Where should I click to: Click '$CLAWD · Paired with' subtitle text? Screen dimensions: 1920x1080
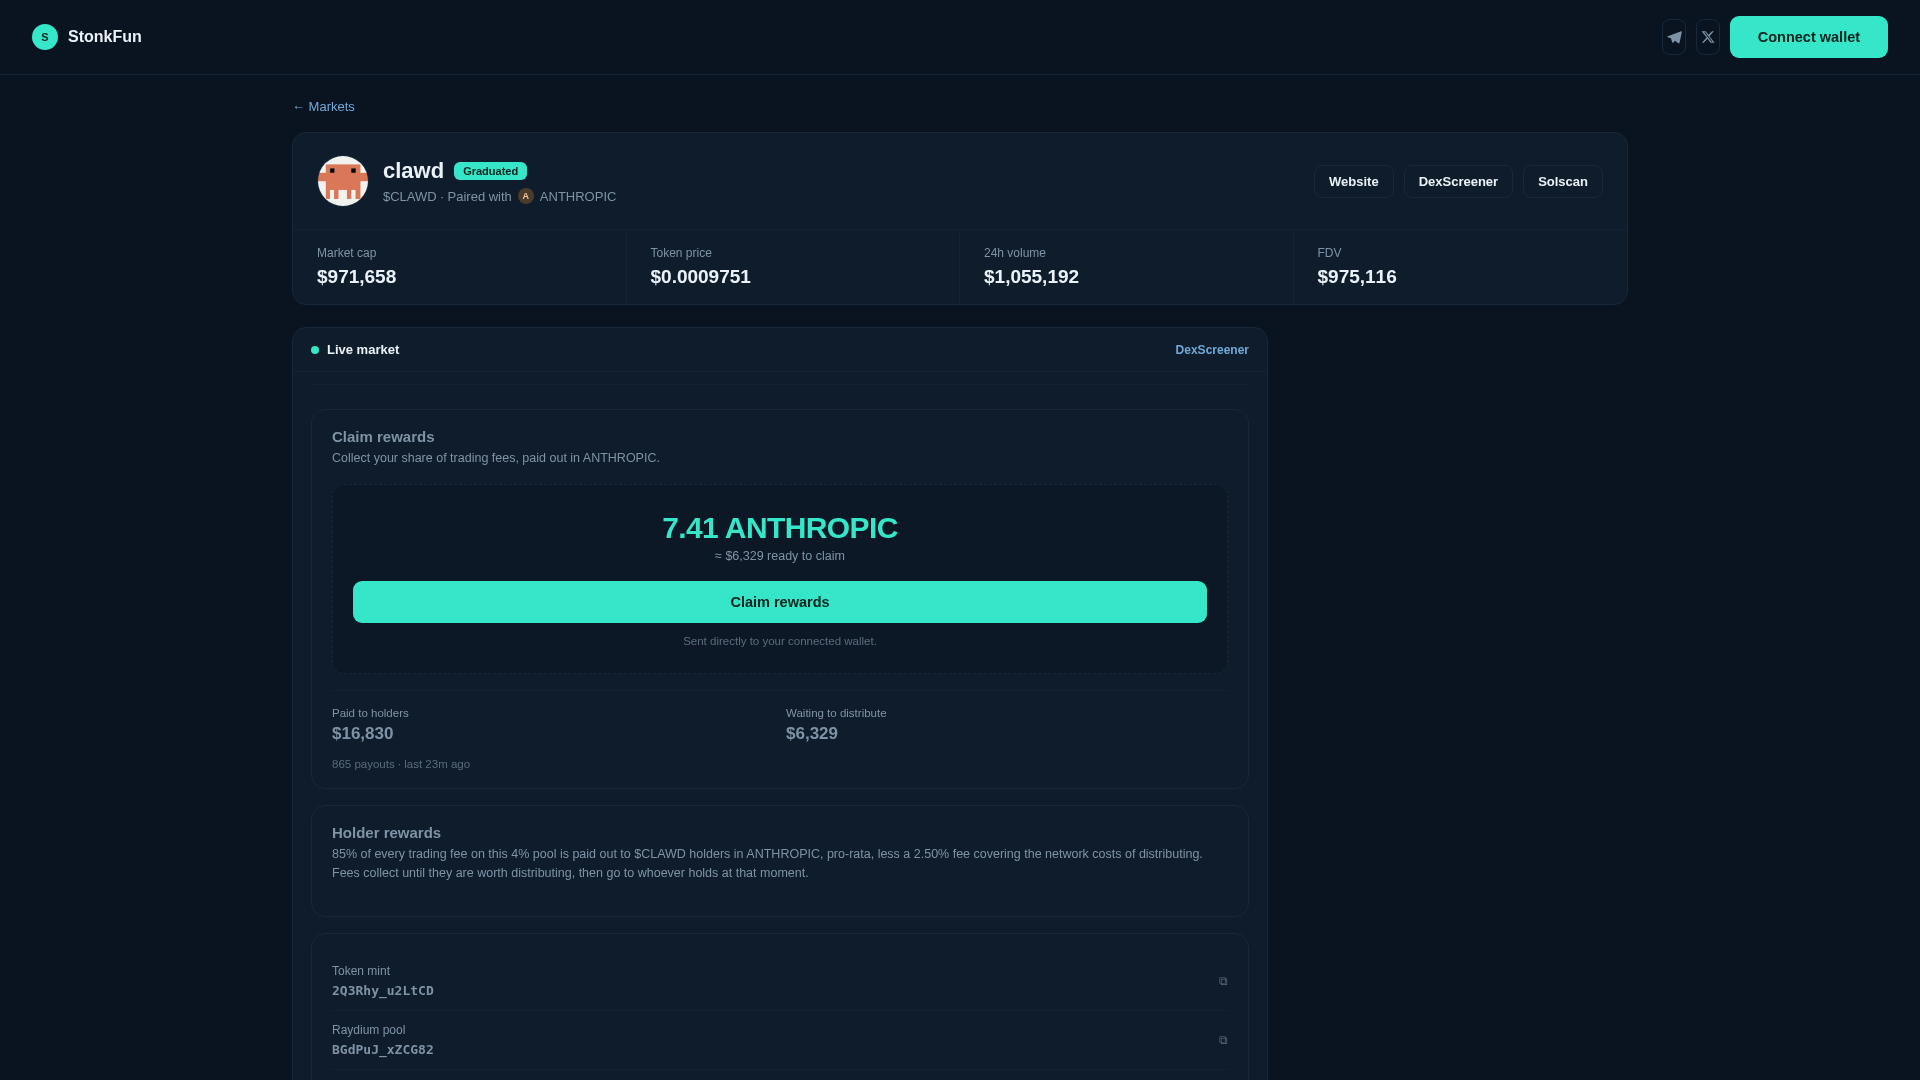(447, 197)
